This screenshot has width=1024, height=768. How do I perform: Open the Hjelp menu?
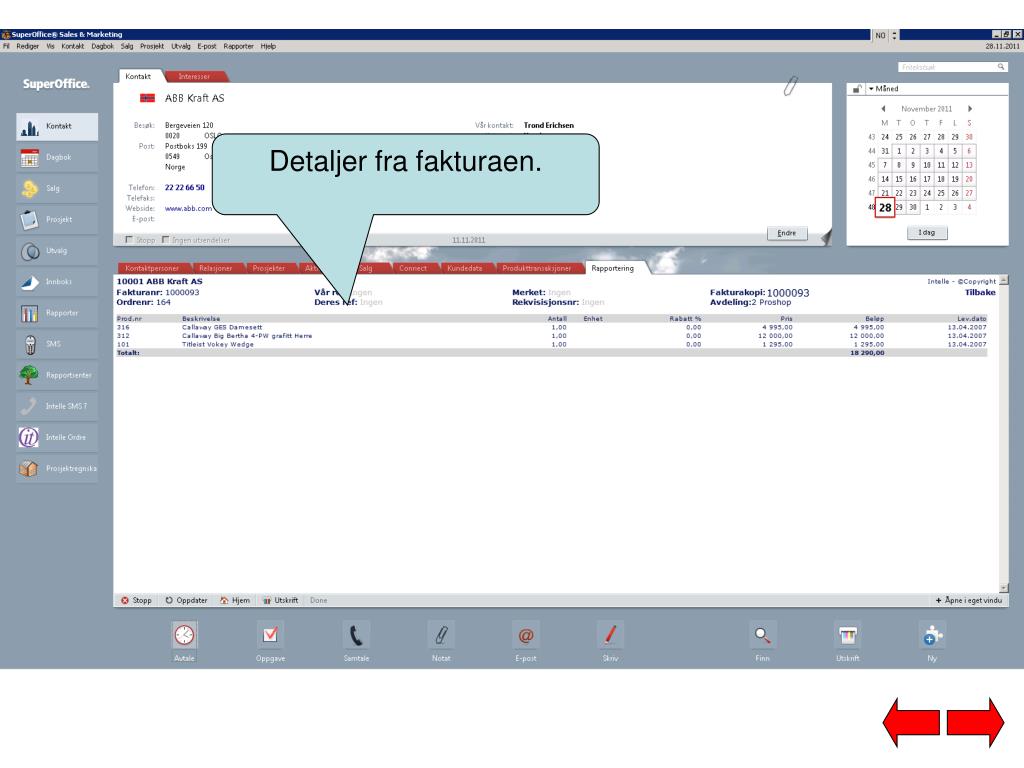pyautogui.click(x=268, y=46)
